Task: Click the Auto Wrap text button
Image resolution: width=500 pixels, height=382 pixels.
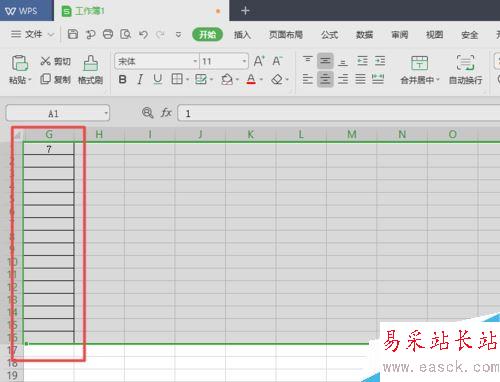Action: click(x=465, y=70)
